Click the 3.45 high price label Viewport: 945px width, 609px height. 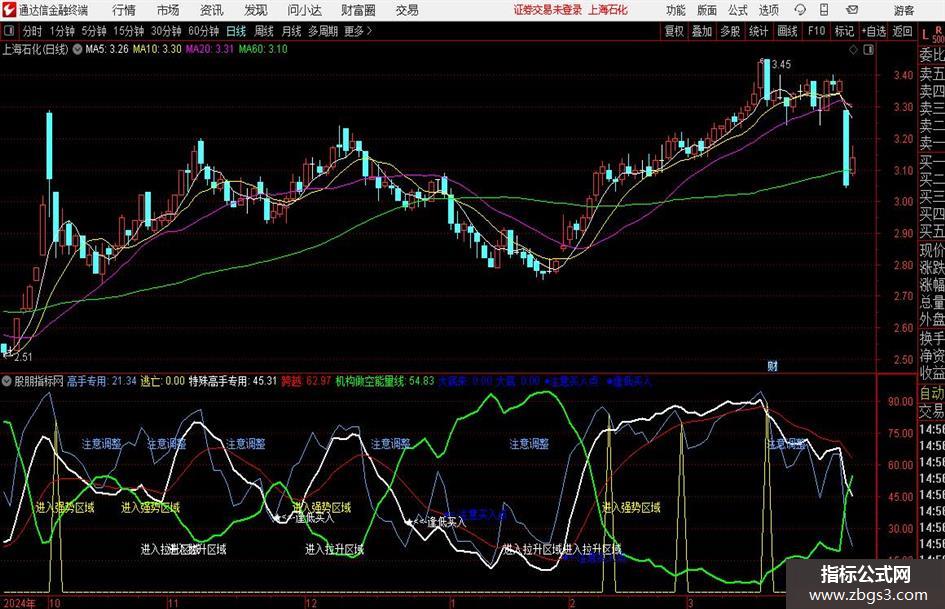pos(781,65)
